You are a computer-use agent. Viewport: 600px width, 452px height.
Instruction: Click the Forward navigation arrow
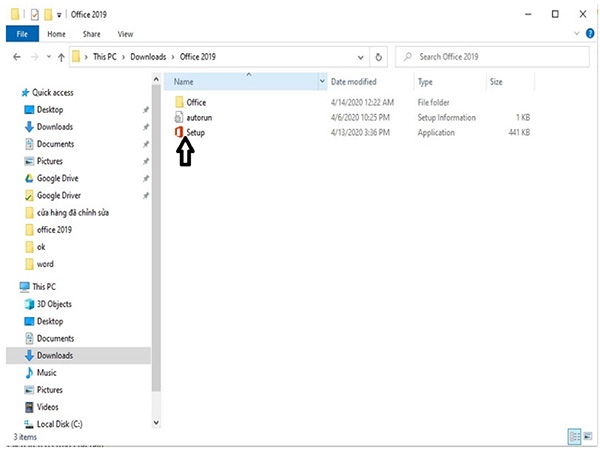tap(34, 57)
